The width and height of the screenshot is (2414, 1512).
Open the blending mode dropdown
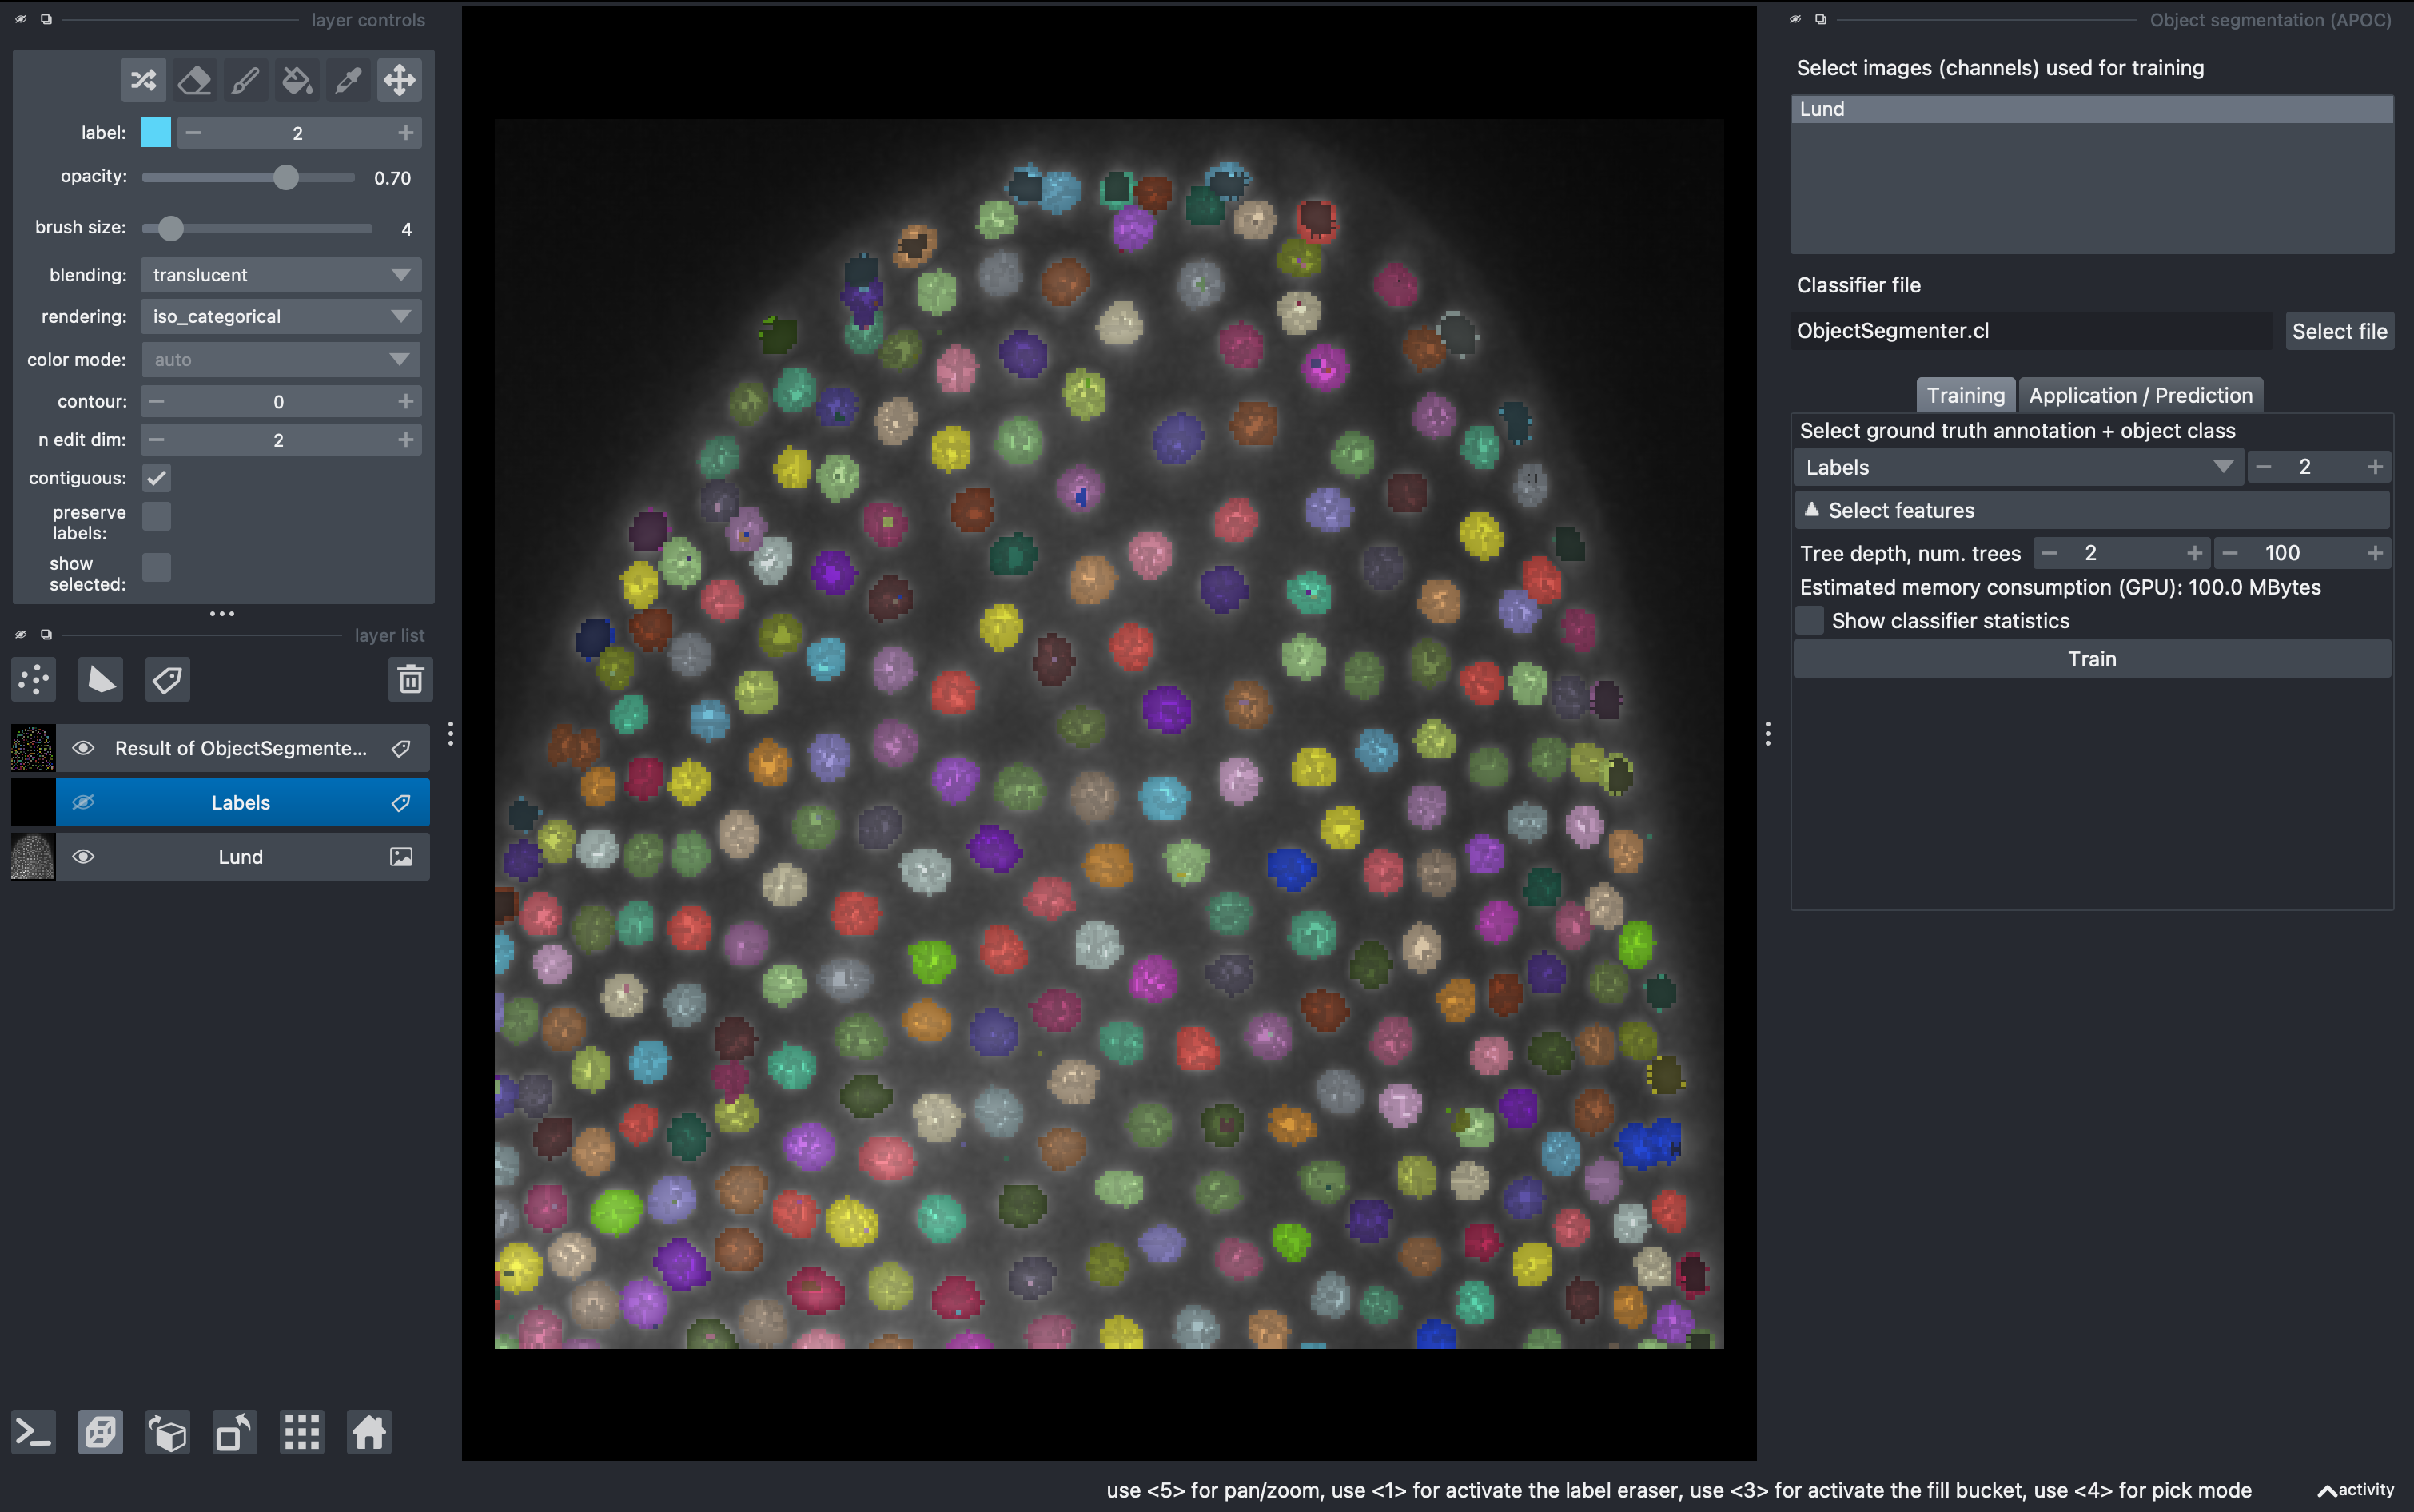click(x=280, y=275)
